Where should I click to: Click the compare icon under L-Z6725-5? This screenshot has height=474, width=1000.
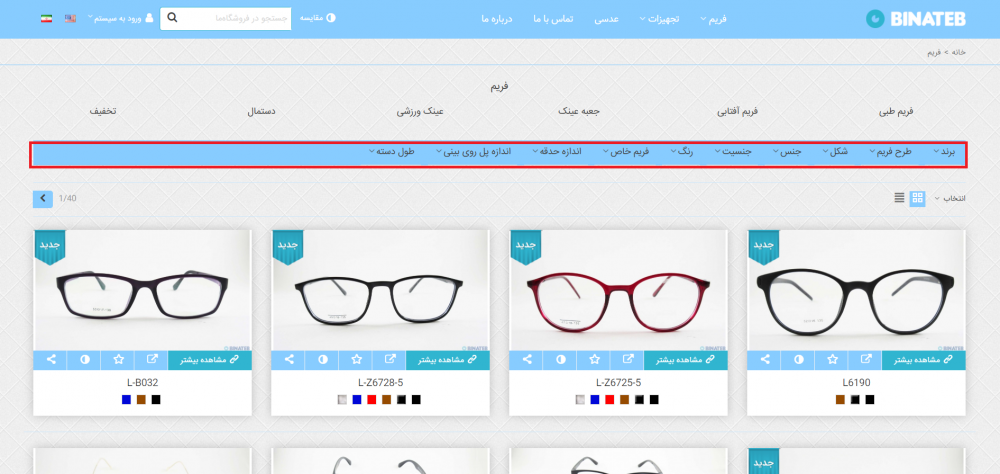561,360
